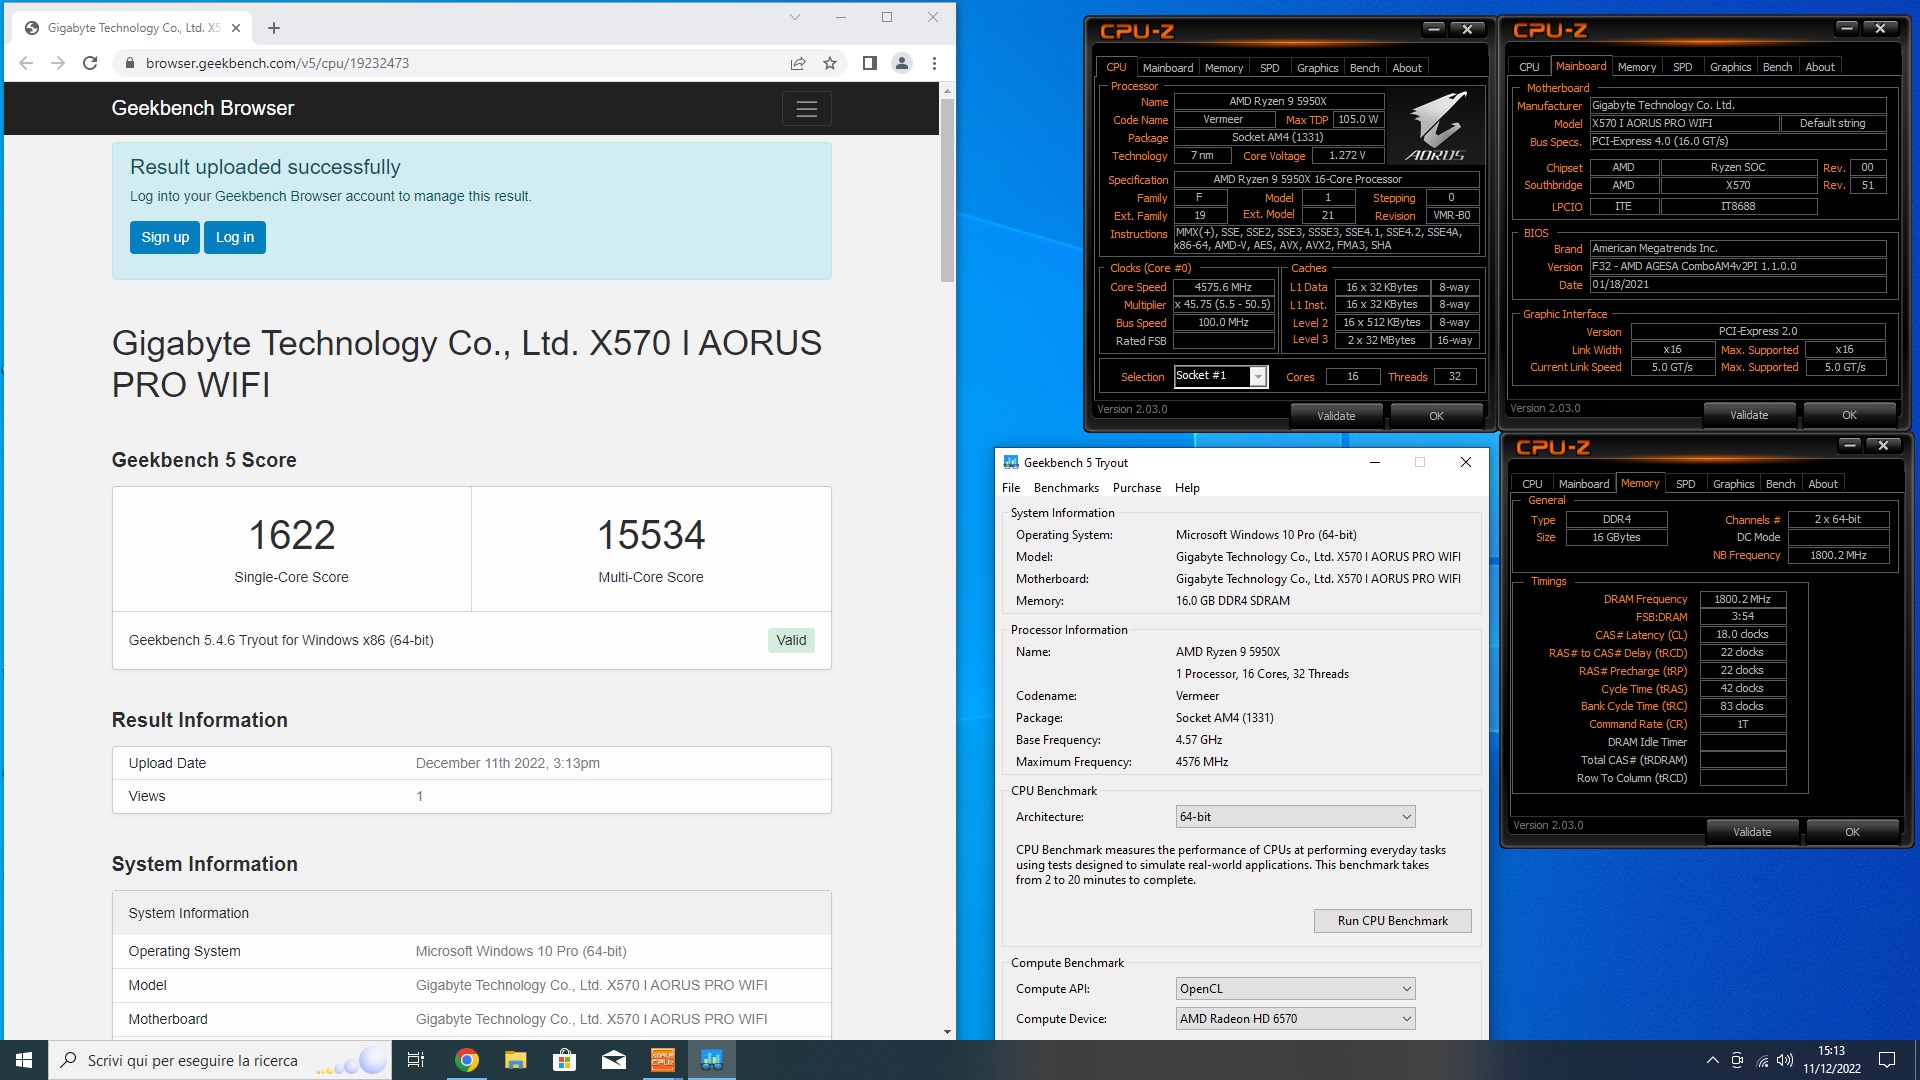This screenshot has width=1920, height=1080.
Task: Minimize the Geekbench 5 Tryout window
Action: (1374, 462)
